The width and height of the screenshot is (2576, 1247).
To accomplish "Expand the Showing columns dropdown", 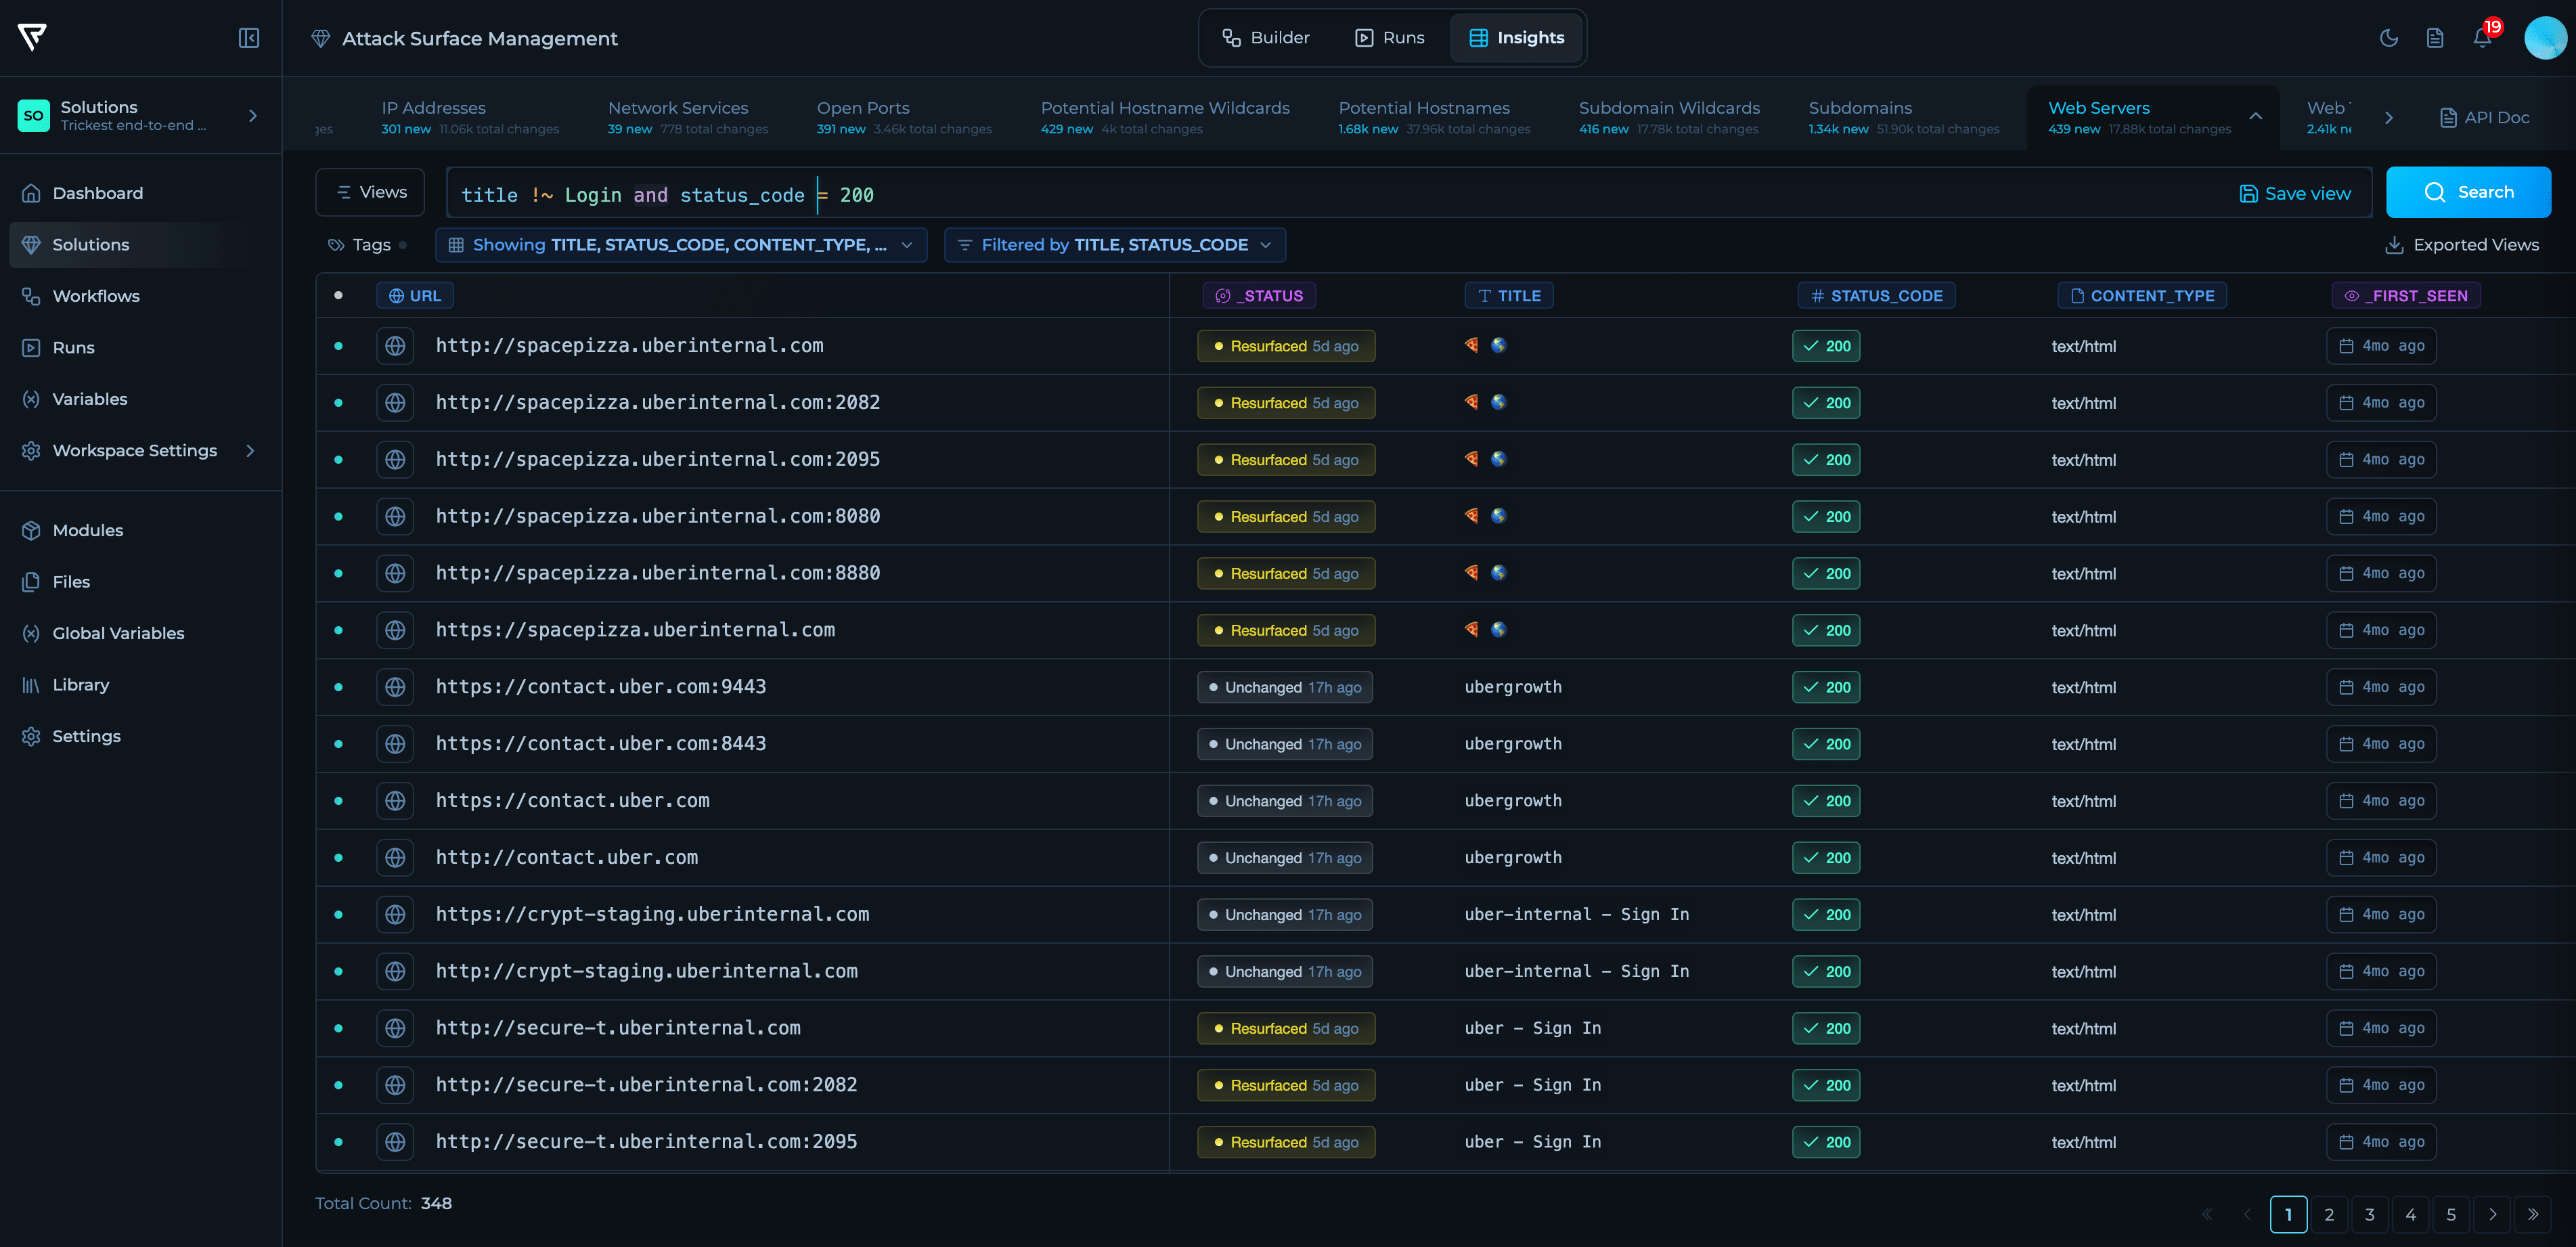I will pos(681,245).
